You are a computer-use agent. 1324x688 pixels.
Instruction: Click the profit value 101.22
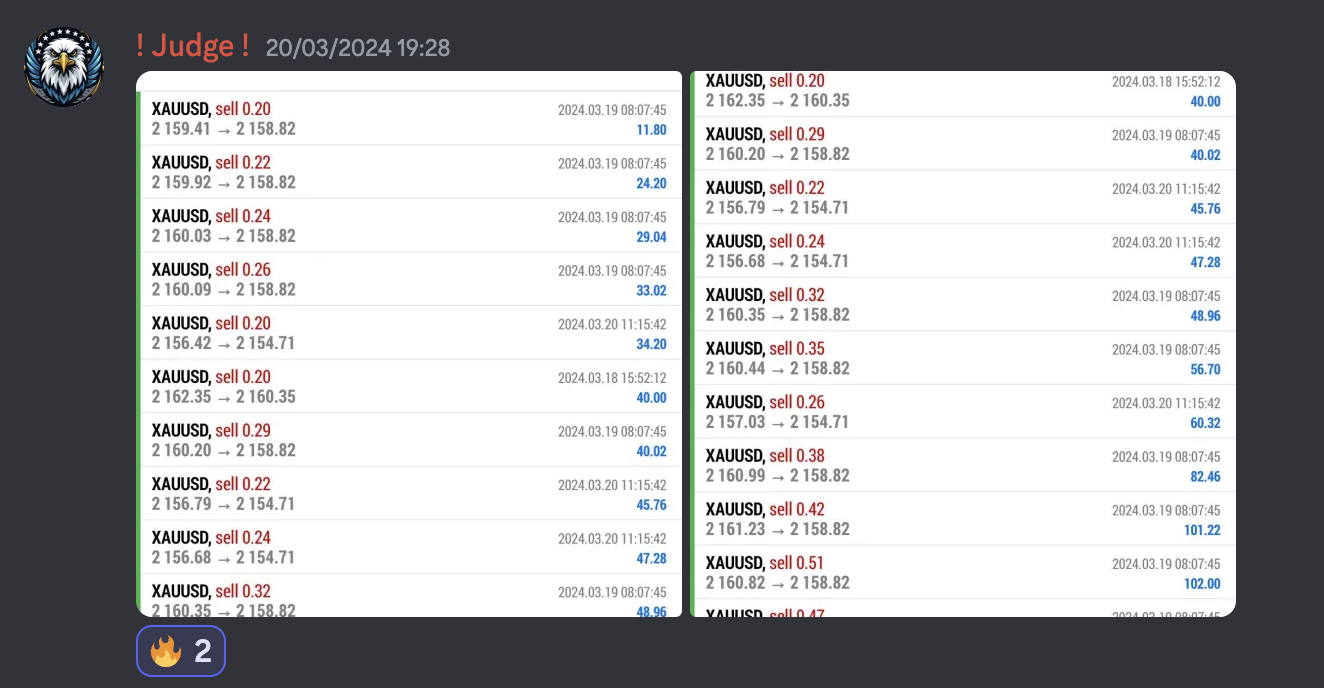1200,530
